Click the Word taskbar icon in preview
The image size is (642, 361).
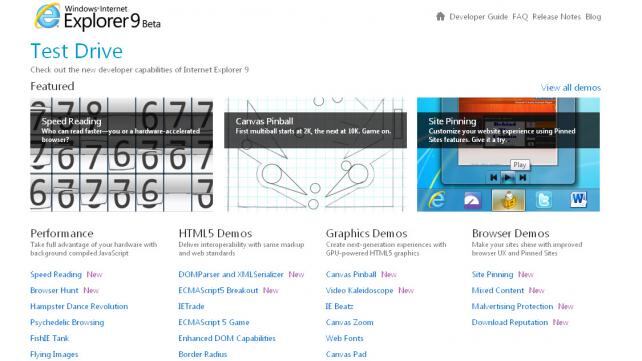click(579, 200)
